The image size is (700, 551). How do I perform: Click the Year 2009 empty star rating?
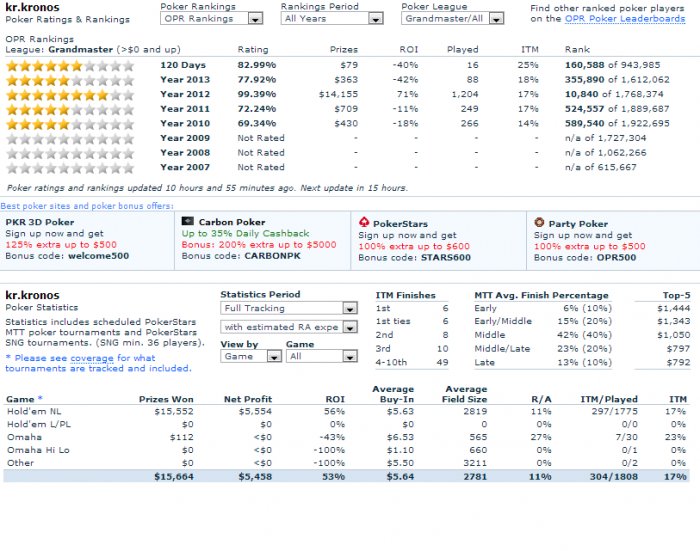pyautogui.click(x=70, y=139)
